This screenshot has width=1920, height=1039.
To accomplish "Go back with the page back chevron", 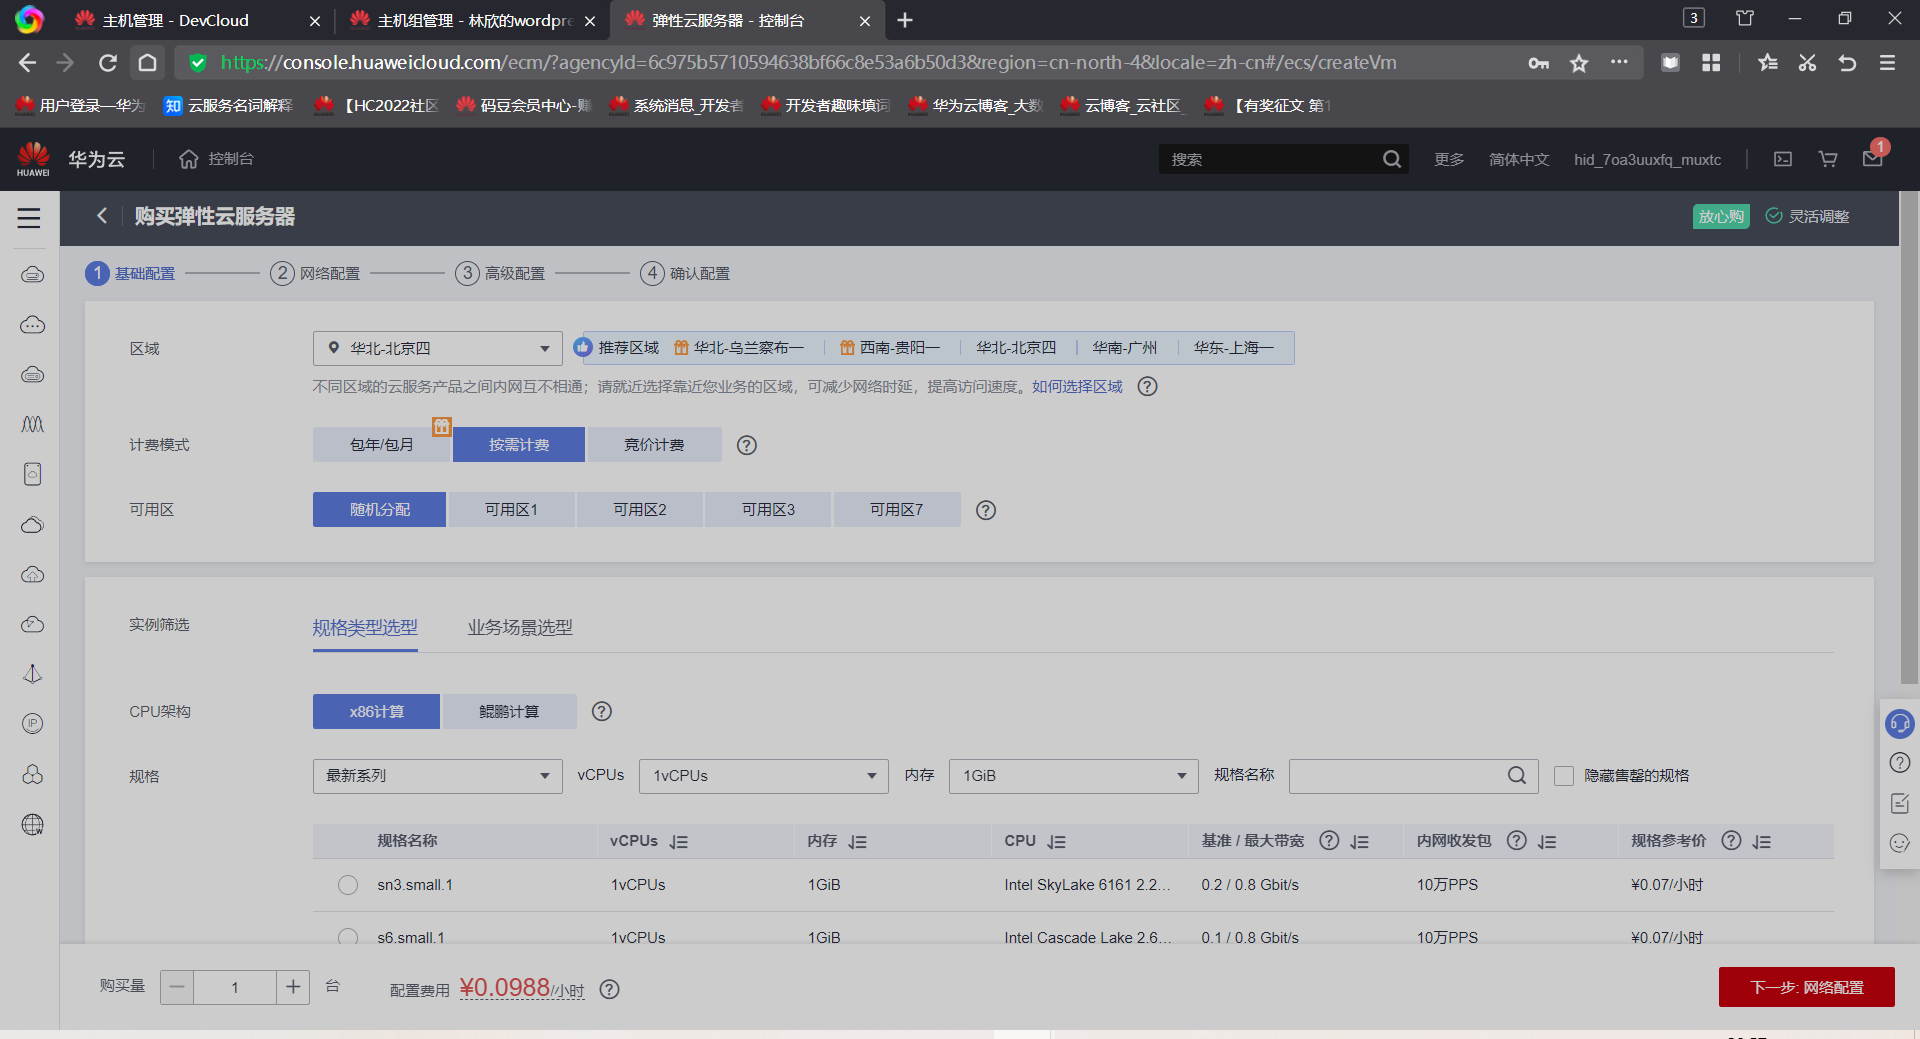I will [x=102, y=216].
